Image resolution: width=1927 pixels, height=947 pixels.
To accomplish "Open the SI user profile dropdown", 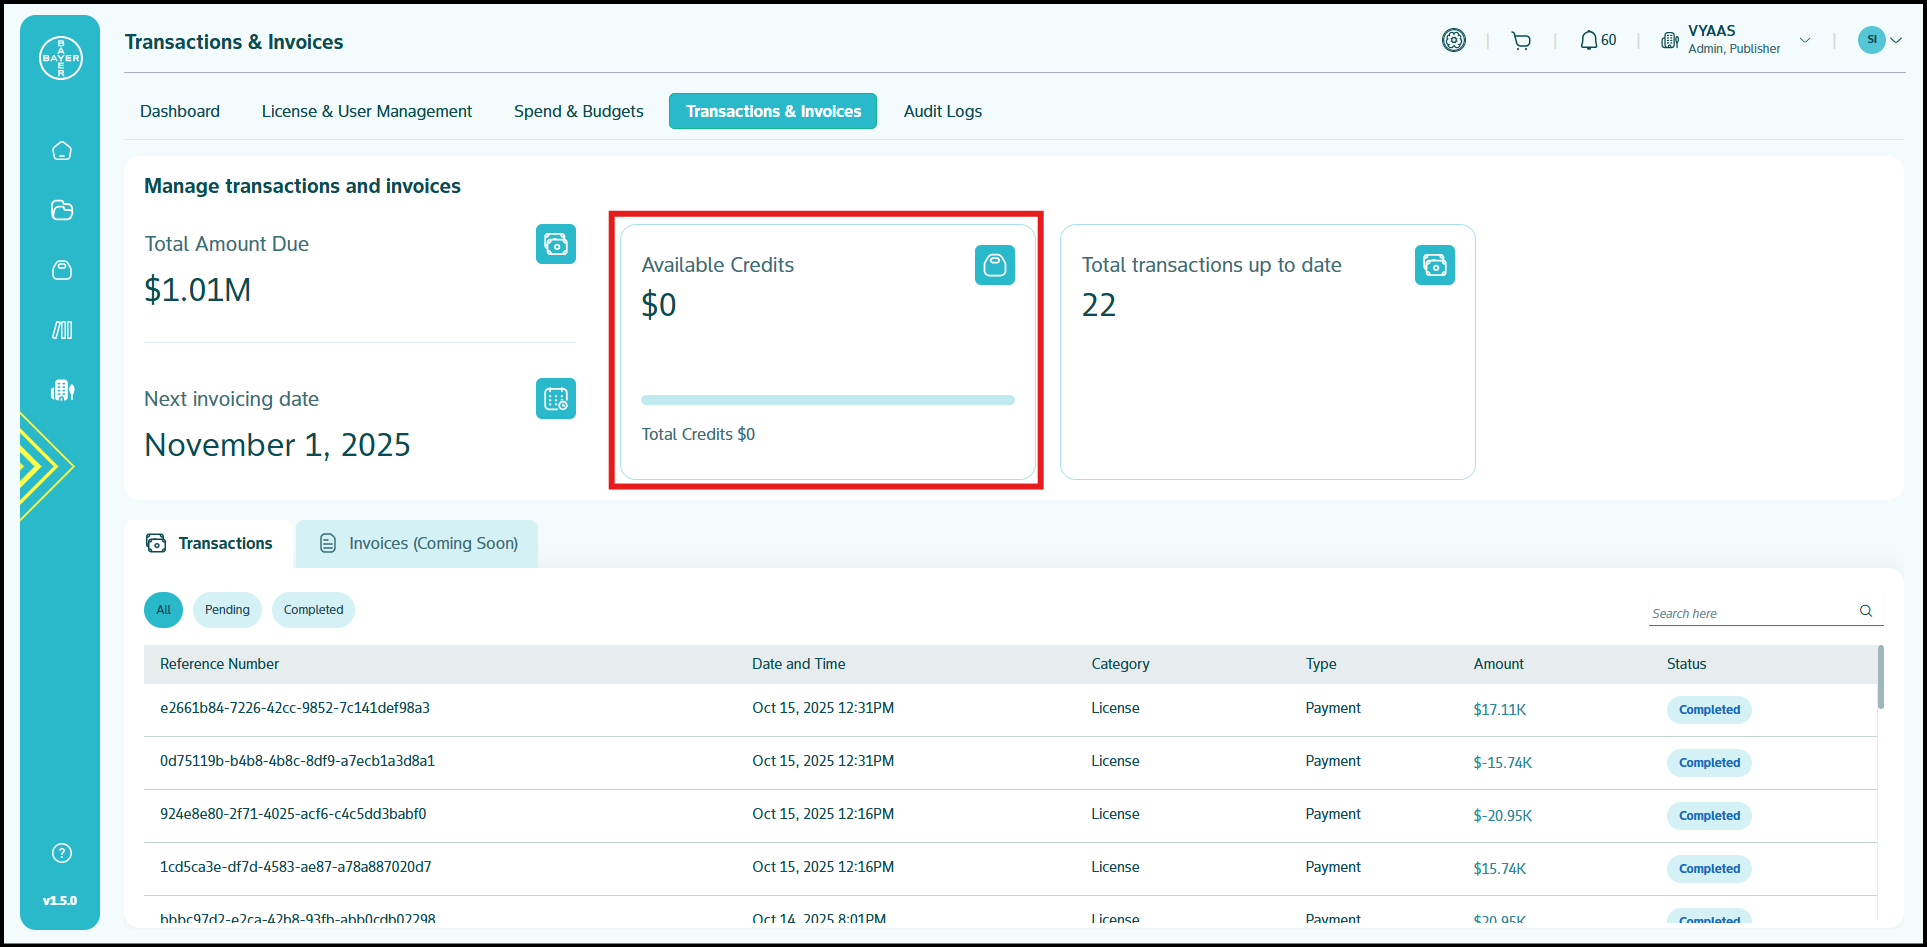I will pyautogui.click(x=1880, y=40).
